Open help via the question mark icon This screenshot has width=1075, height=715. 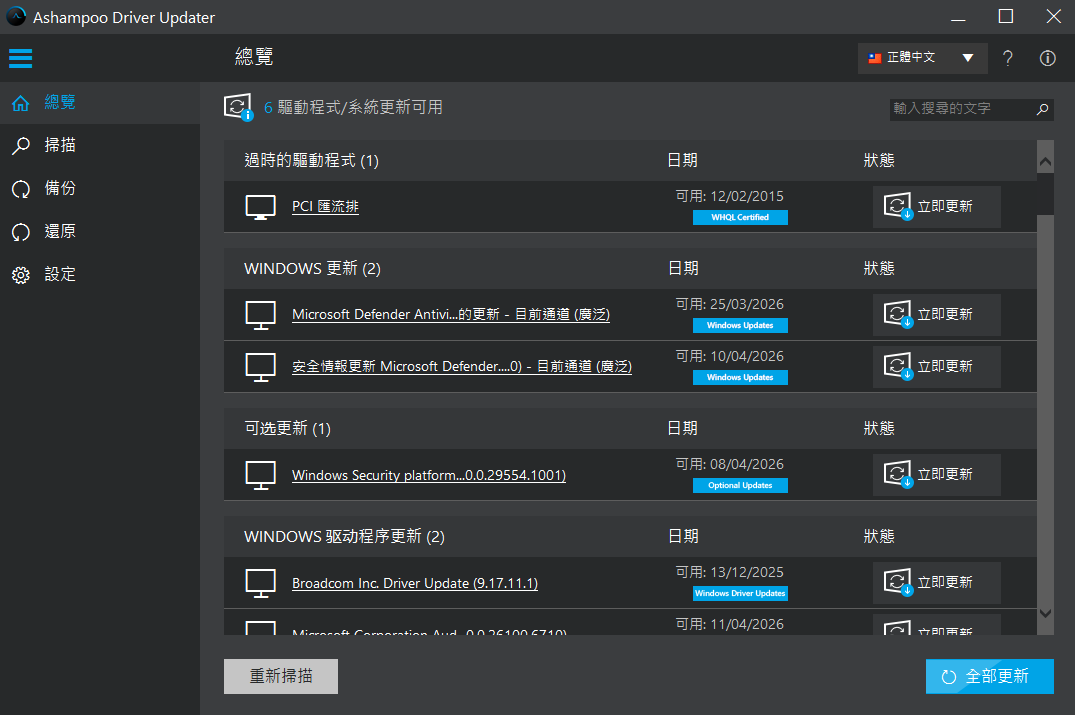tap(1007, 58)
